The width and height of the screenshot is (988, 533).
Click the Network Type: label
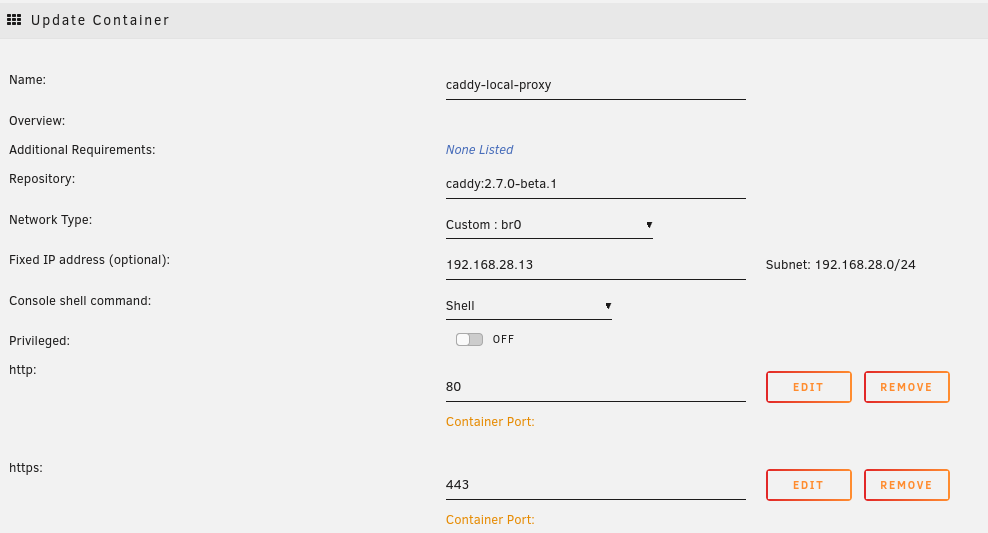coord(50,220)
